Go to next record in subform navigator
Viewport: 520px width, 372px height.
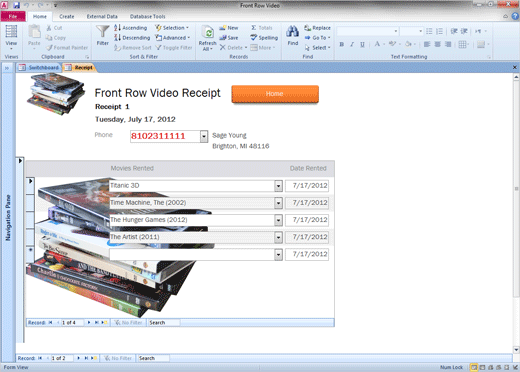tap(89, 322)
